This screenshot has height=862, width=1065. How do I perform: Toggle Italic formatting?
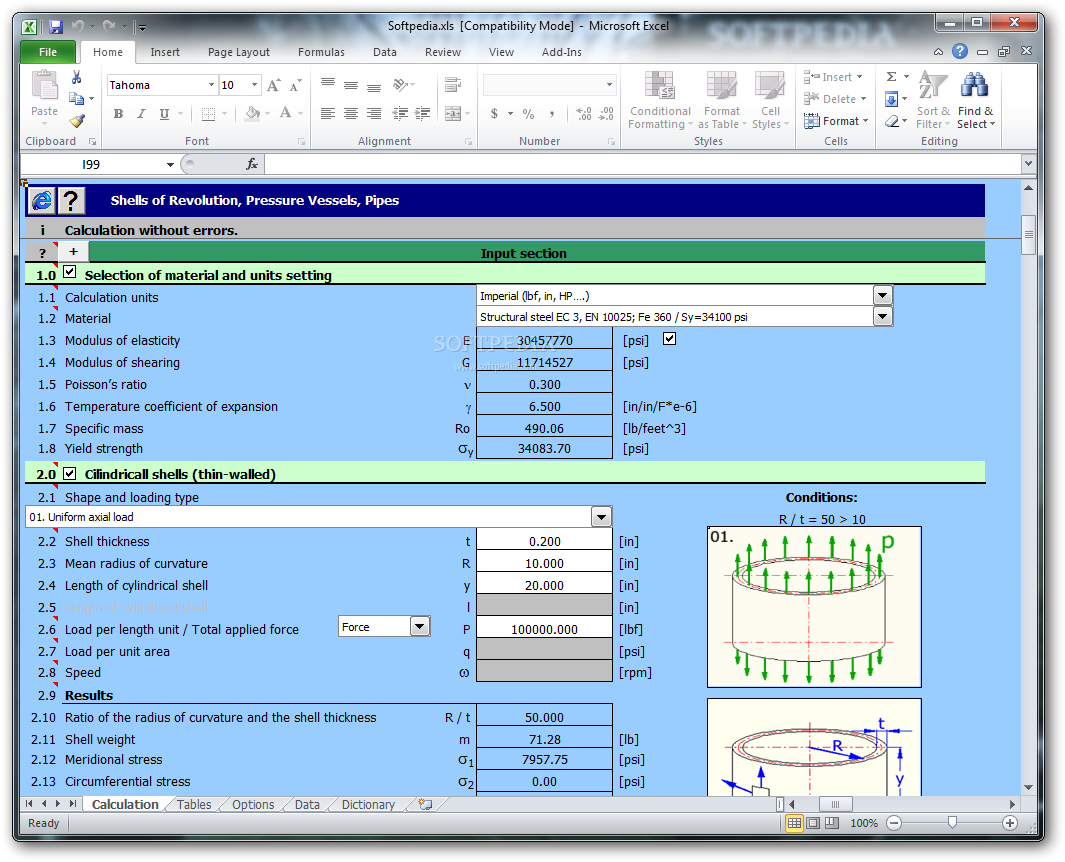[x=141, y=113]
